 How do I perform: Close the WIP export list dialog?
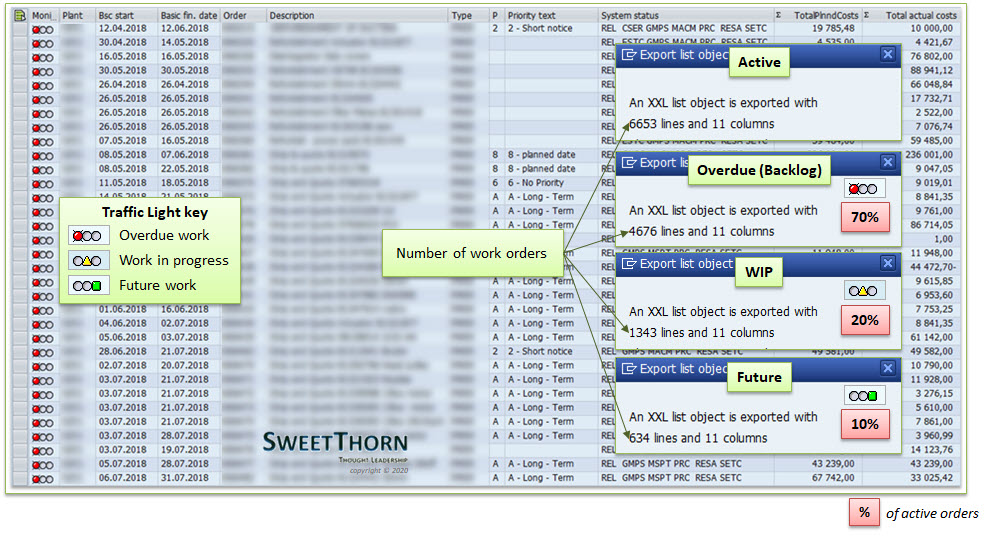pyautogui.click(x=887, y=263)
